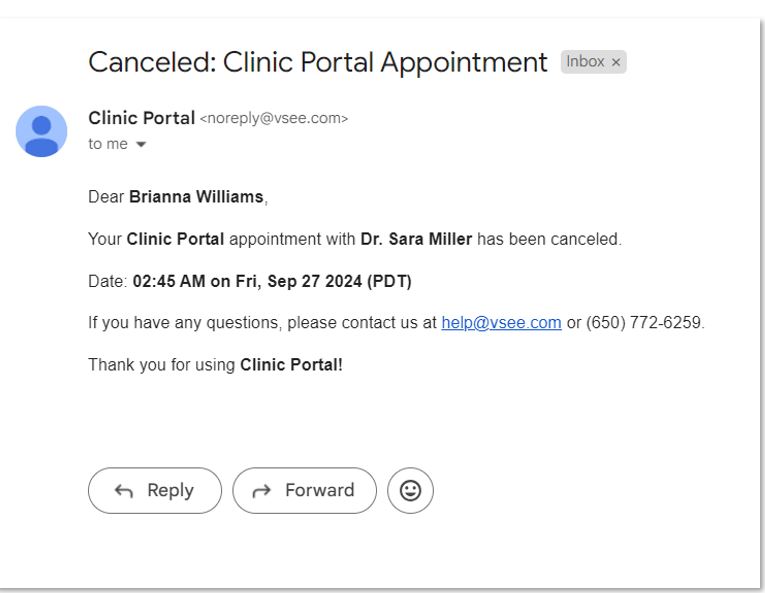Viewport: 765px width, 593px height.
Task: Open the sender's profile avatar
Action: coord(41,131)
